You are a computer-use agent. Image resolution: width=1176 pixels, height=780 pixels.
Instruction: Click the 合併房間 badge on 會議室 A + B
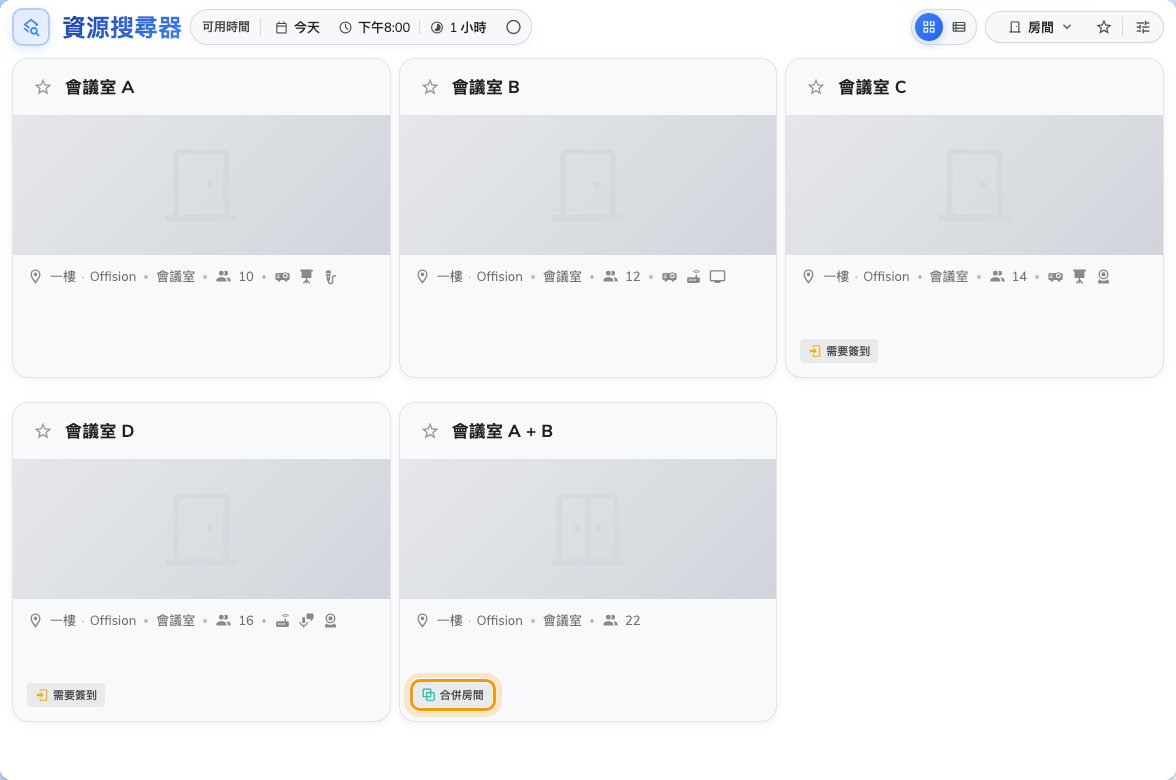[453, 695]
